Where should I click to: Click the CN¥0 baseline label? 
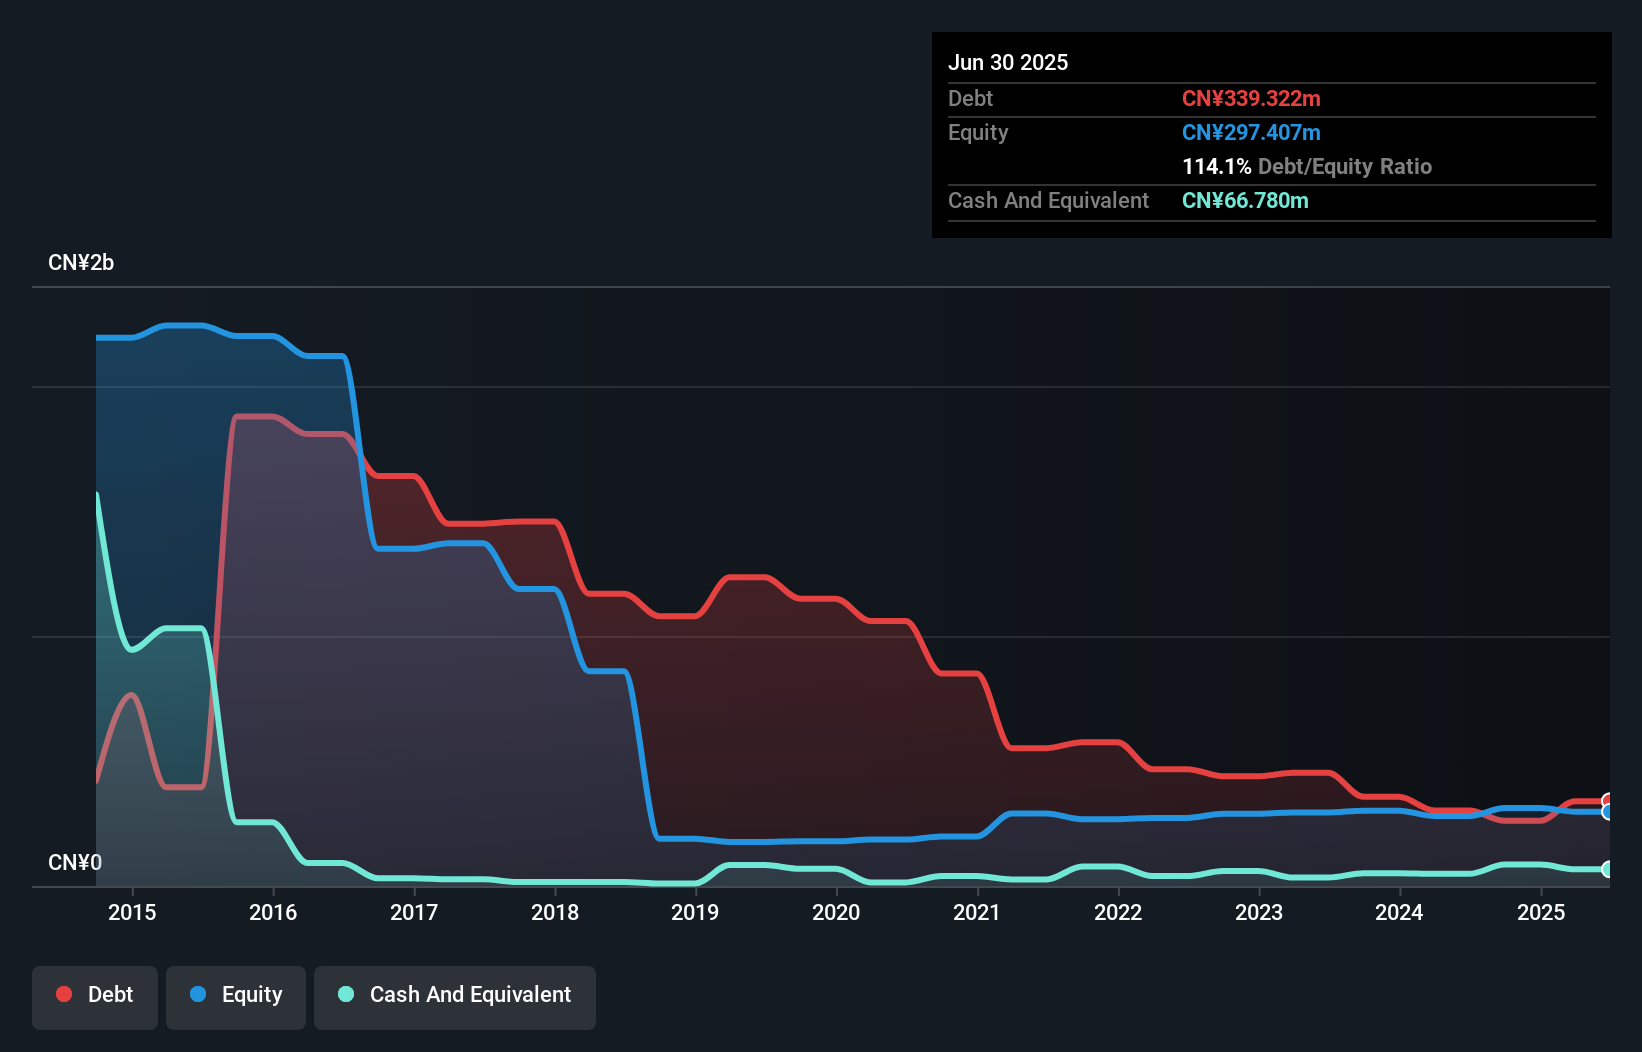(74, 862)
